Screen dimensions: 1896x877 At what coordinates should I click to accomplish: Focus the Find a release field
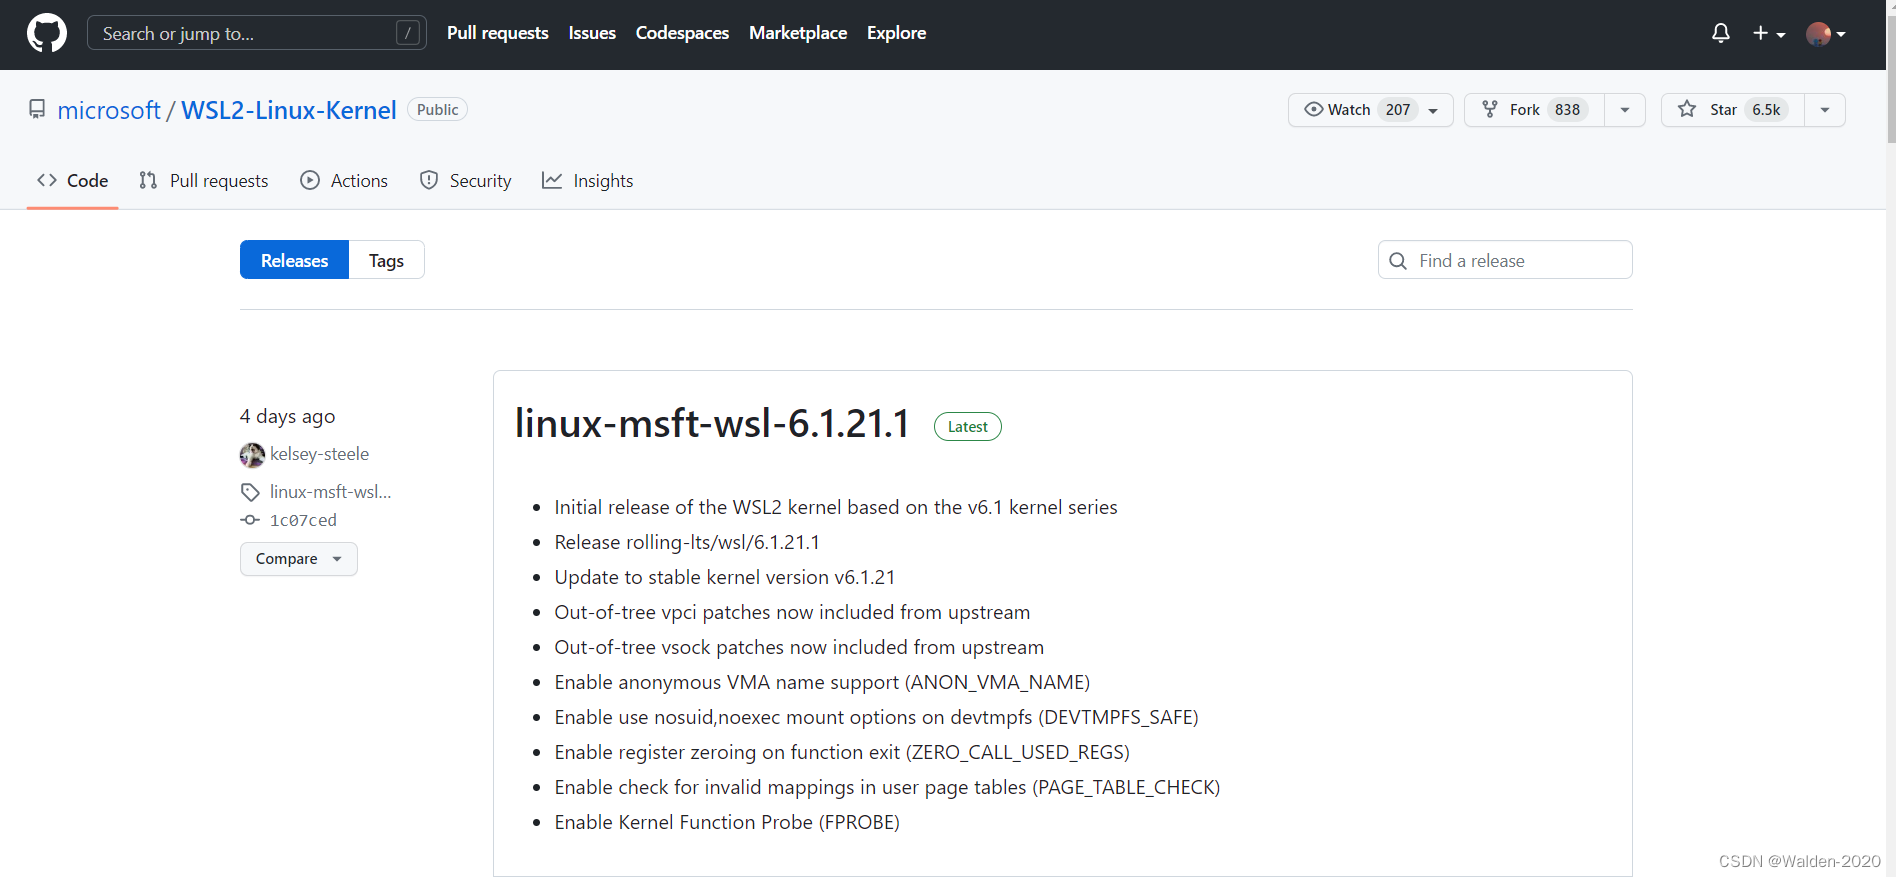(x=1505, y=260)
